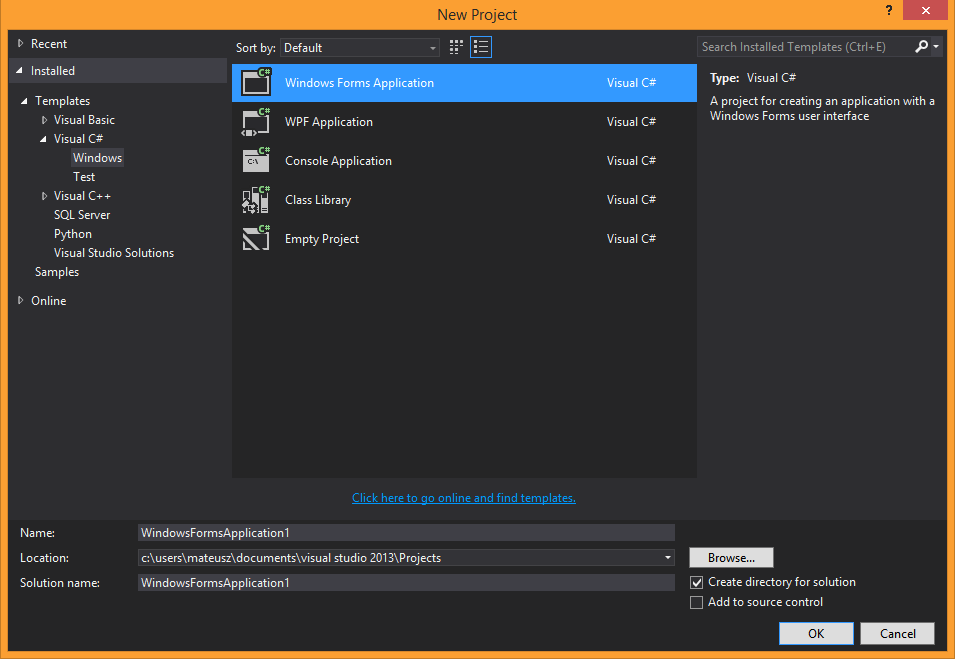Viewport: 955px width, 659px height.
Task: Close the New Project dialog
Action: [x=925, y=10]
